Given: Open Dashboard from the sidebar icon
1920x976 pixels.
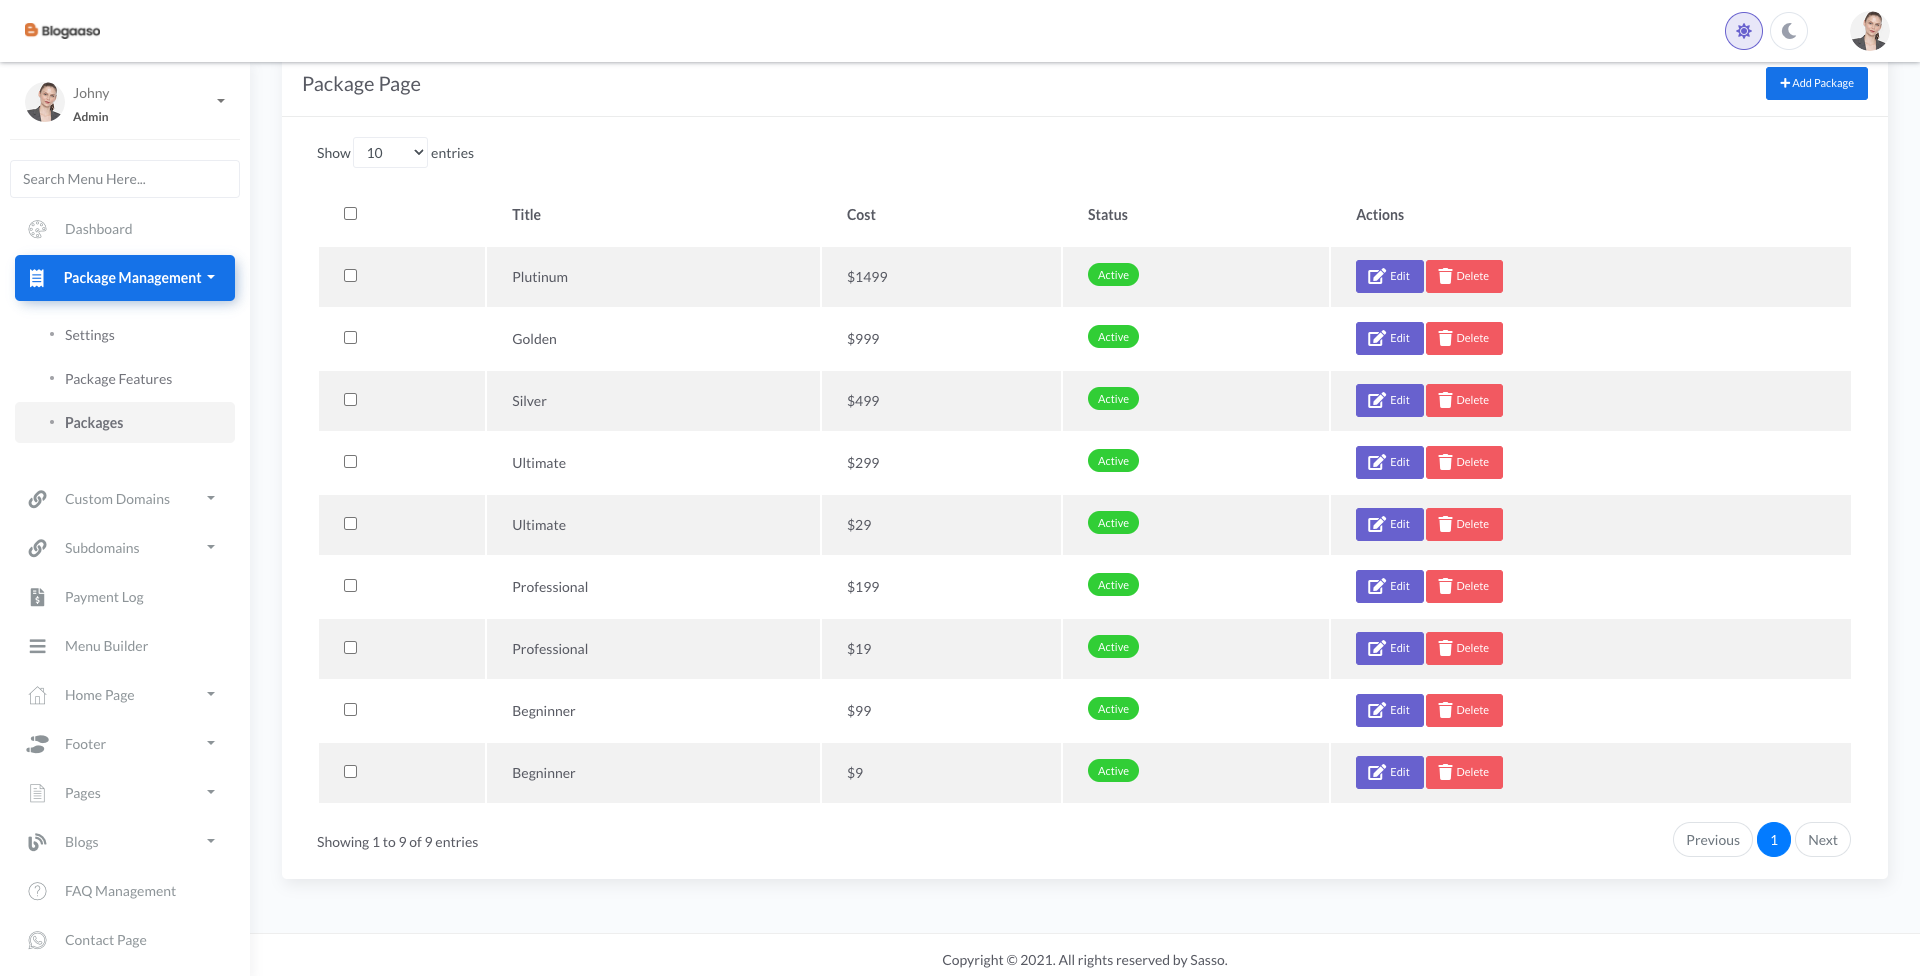Looking at the screenshot, I should (38, 229).
